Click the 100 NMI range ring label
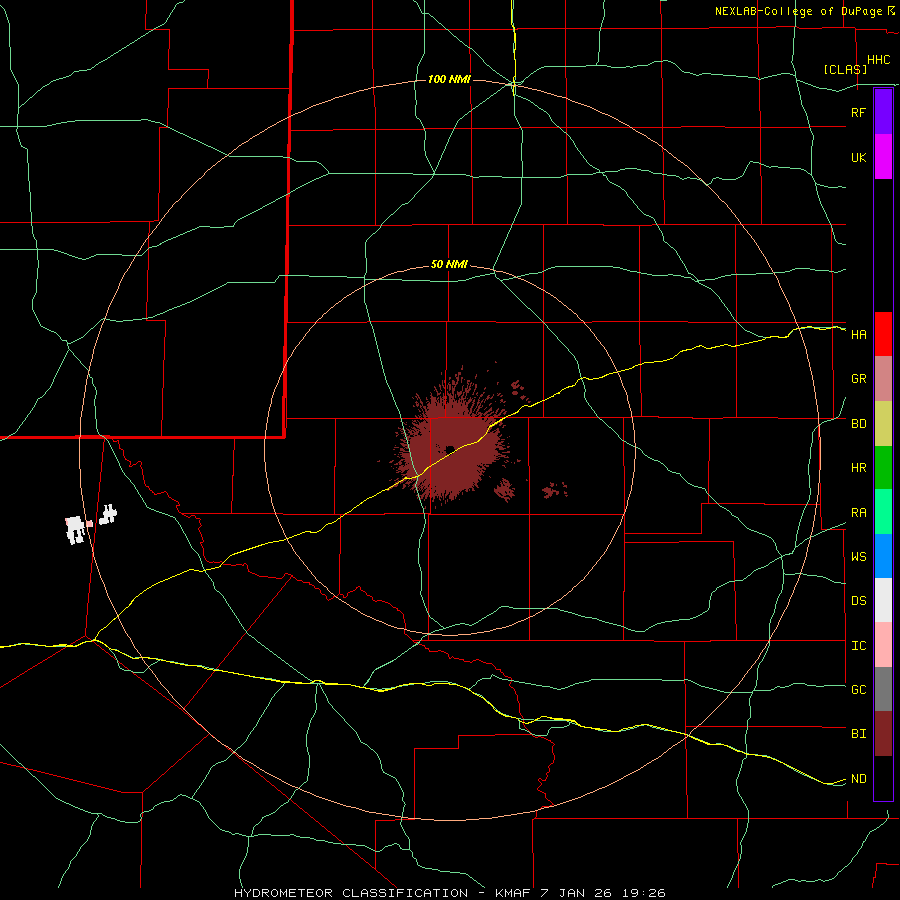 [x=449, y=79]
